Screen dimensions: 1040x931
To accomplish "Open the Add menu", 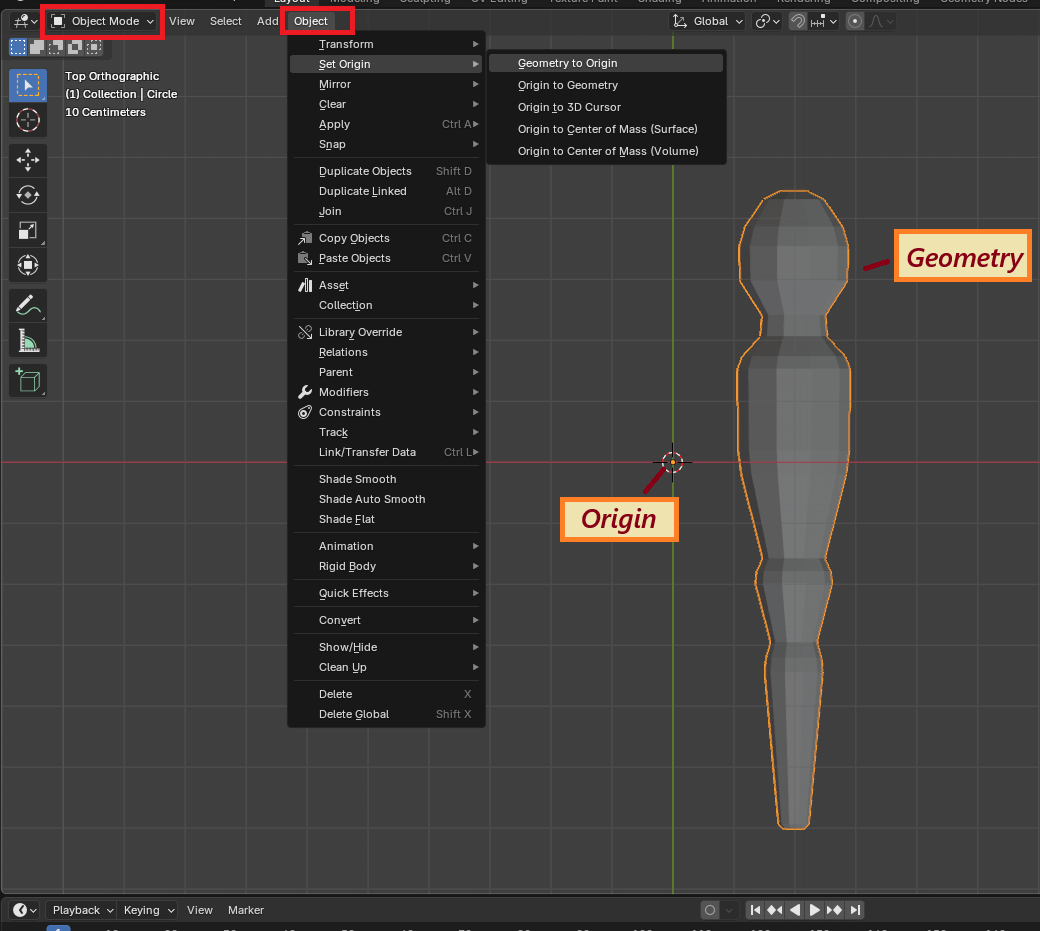I will click(x=267, y=21).
